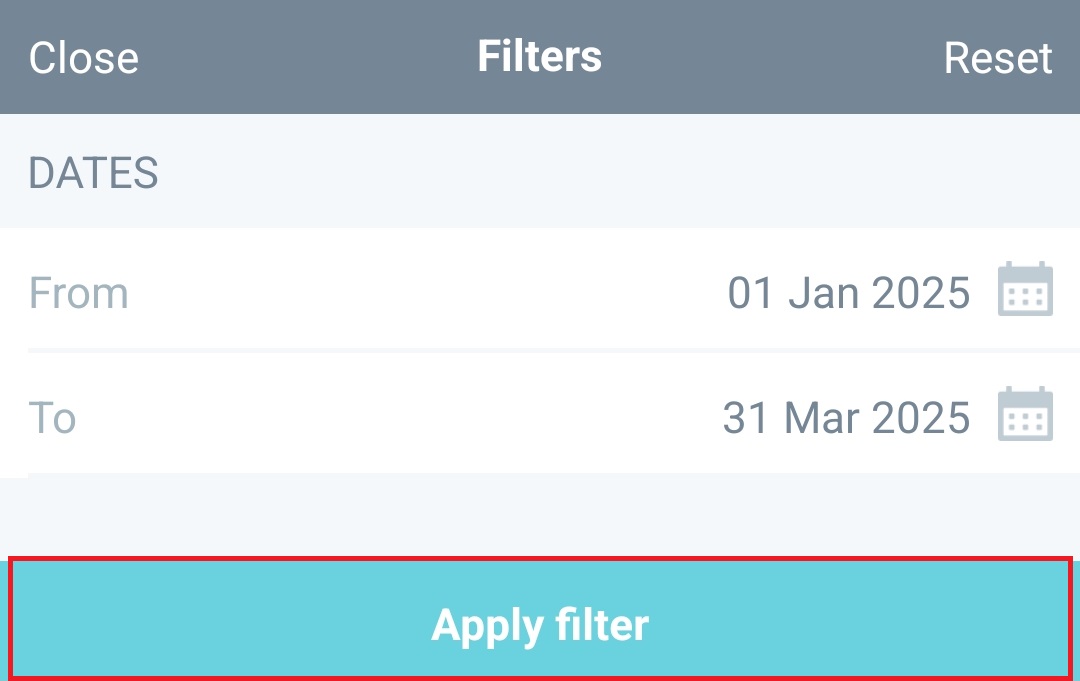Click the DATES section header
Image resolution: width=1080 pixels, height=681 pixels.
(x=93, y=173)
